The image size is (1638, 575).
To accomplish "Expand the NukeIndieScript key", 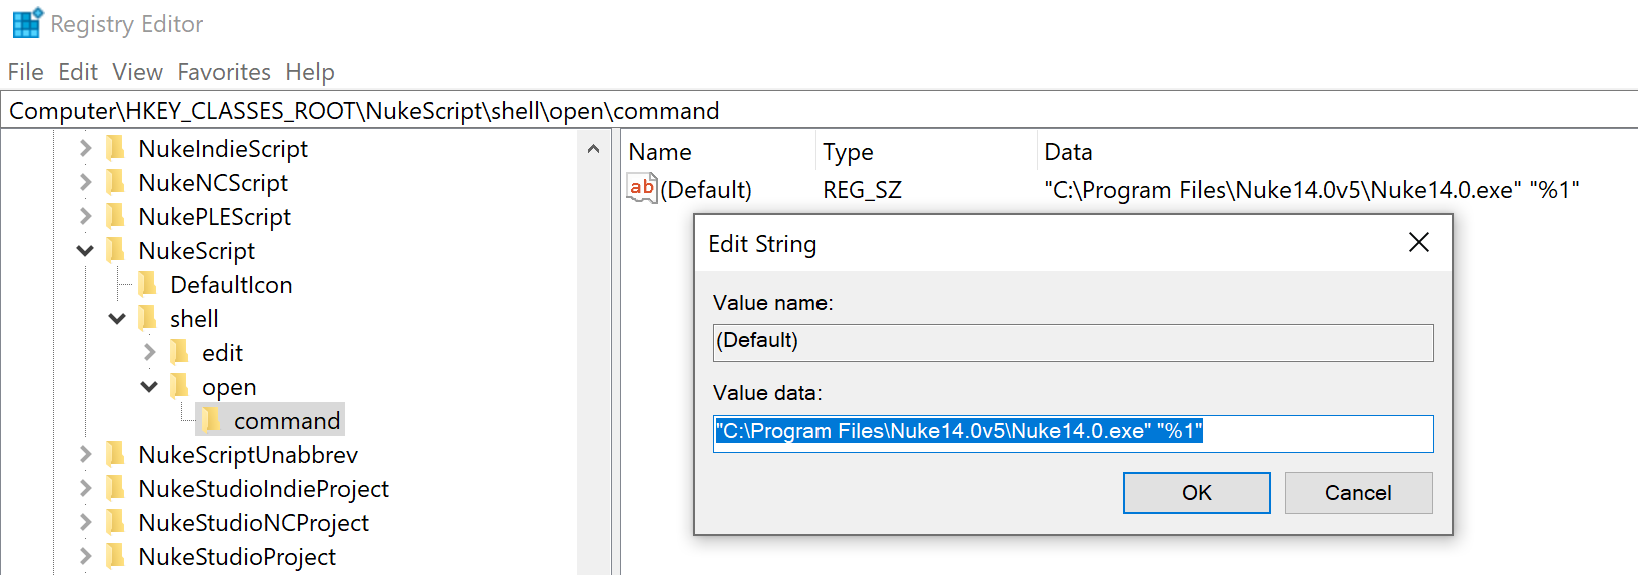I will pyautogui.click(x=85, y=148).
